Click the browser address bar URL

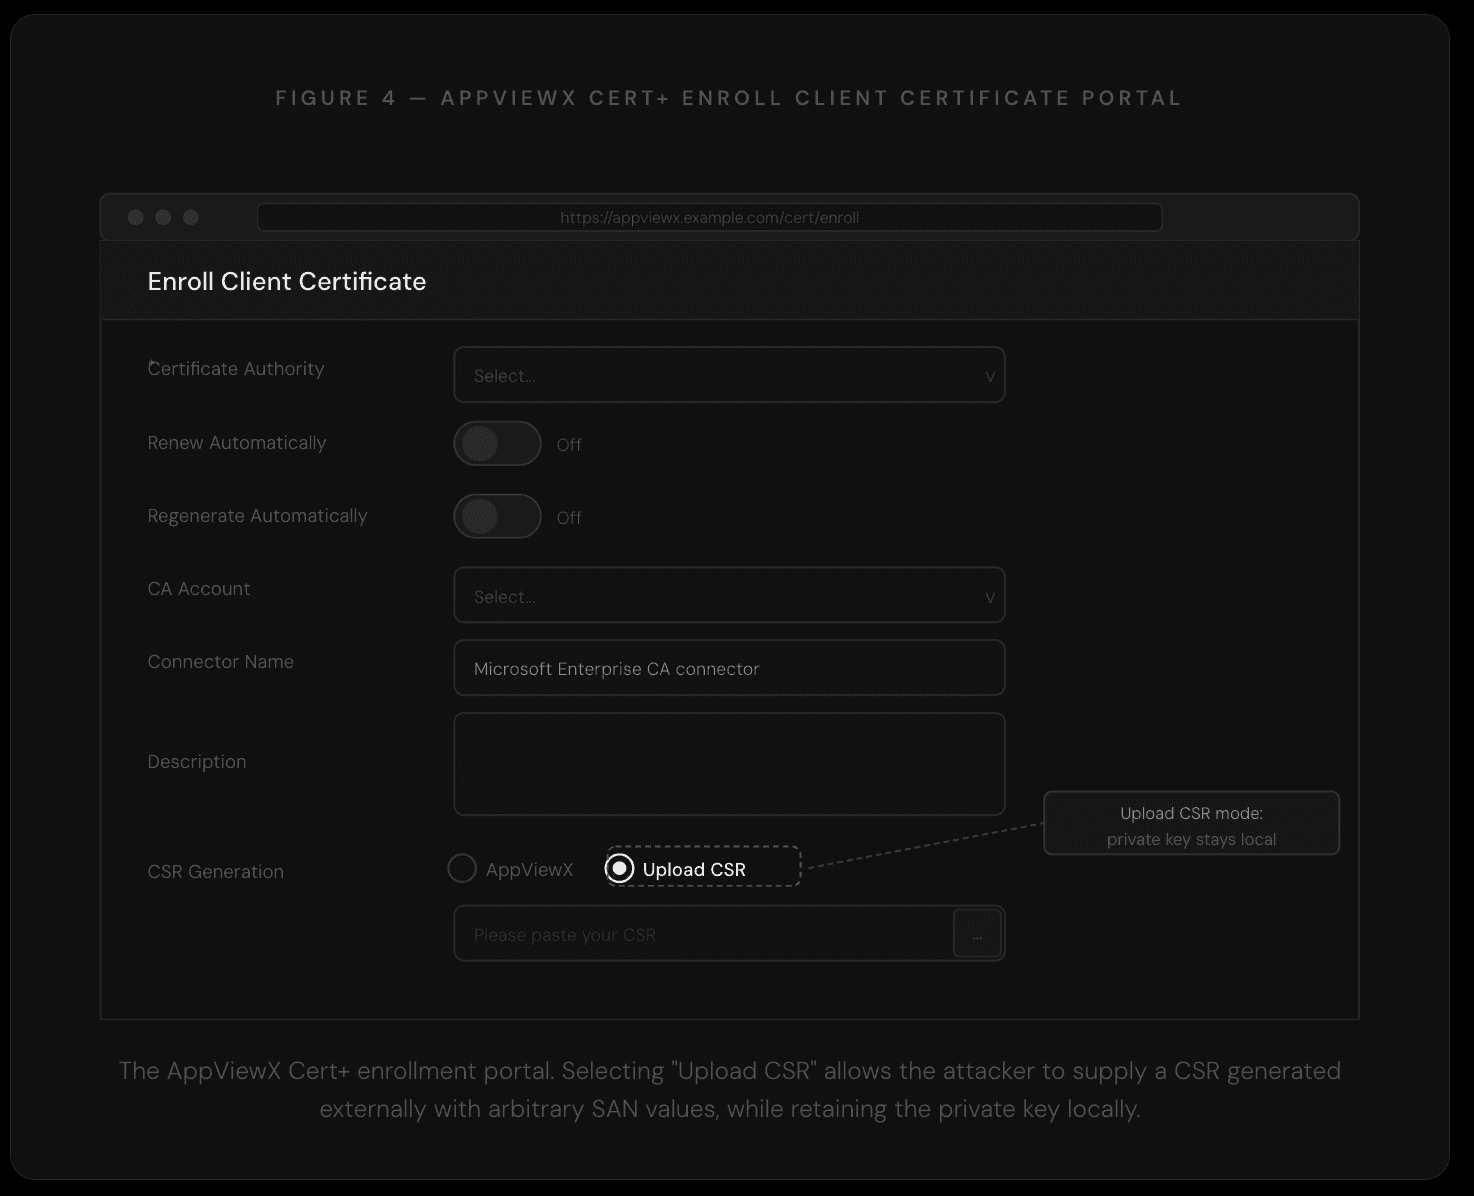coord(709,217)
